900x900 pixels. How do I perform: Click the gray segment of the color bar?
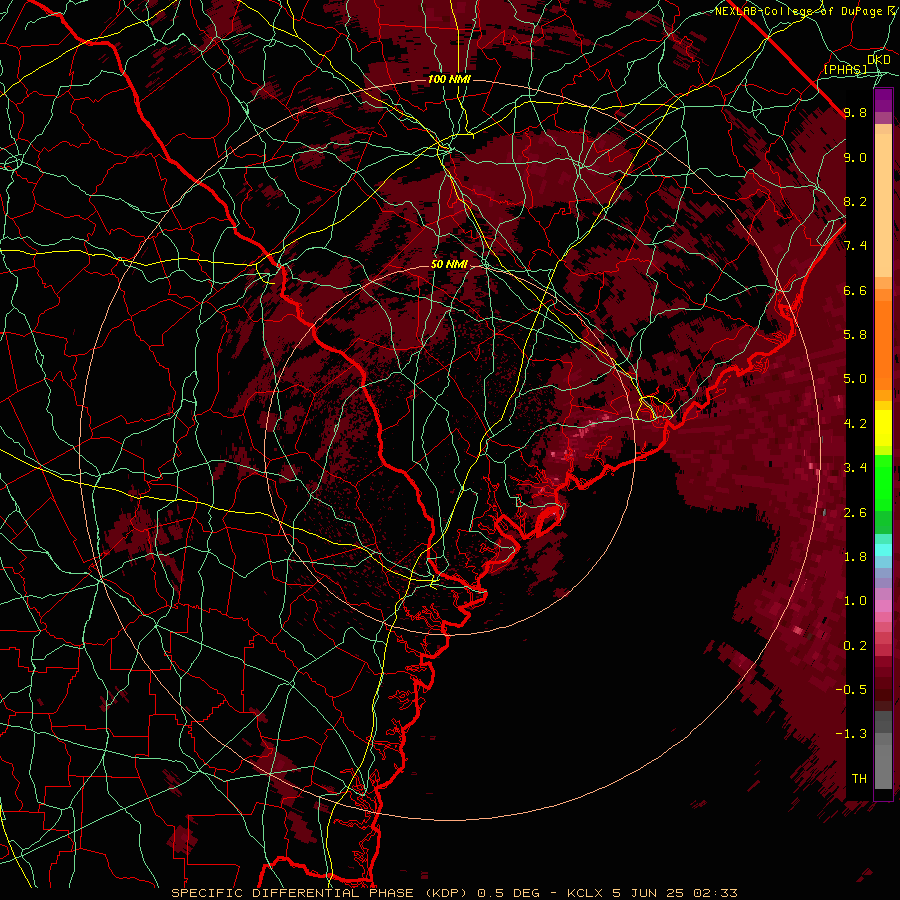click(883, 751)
